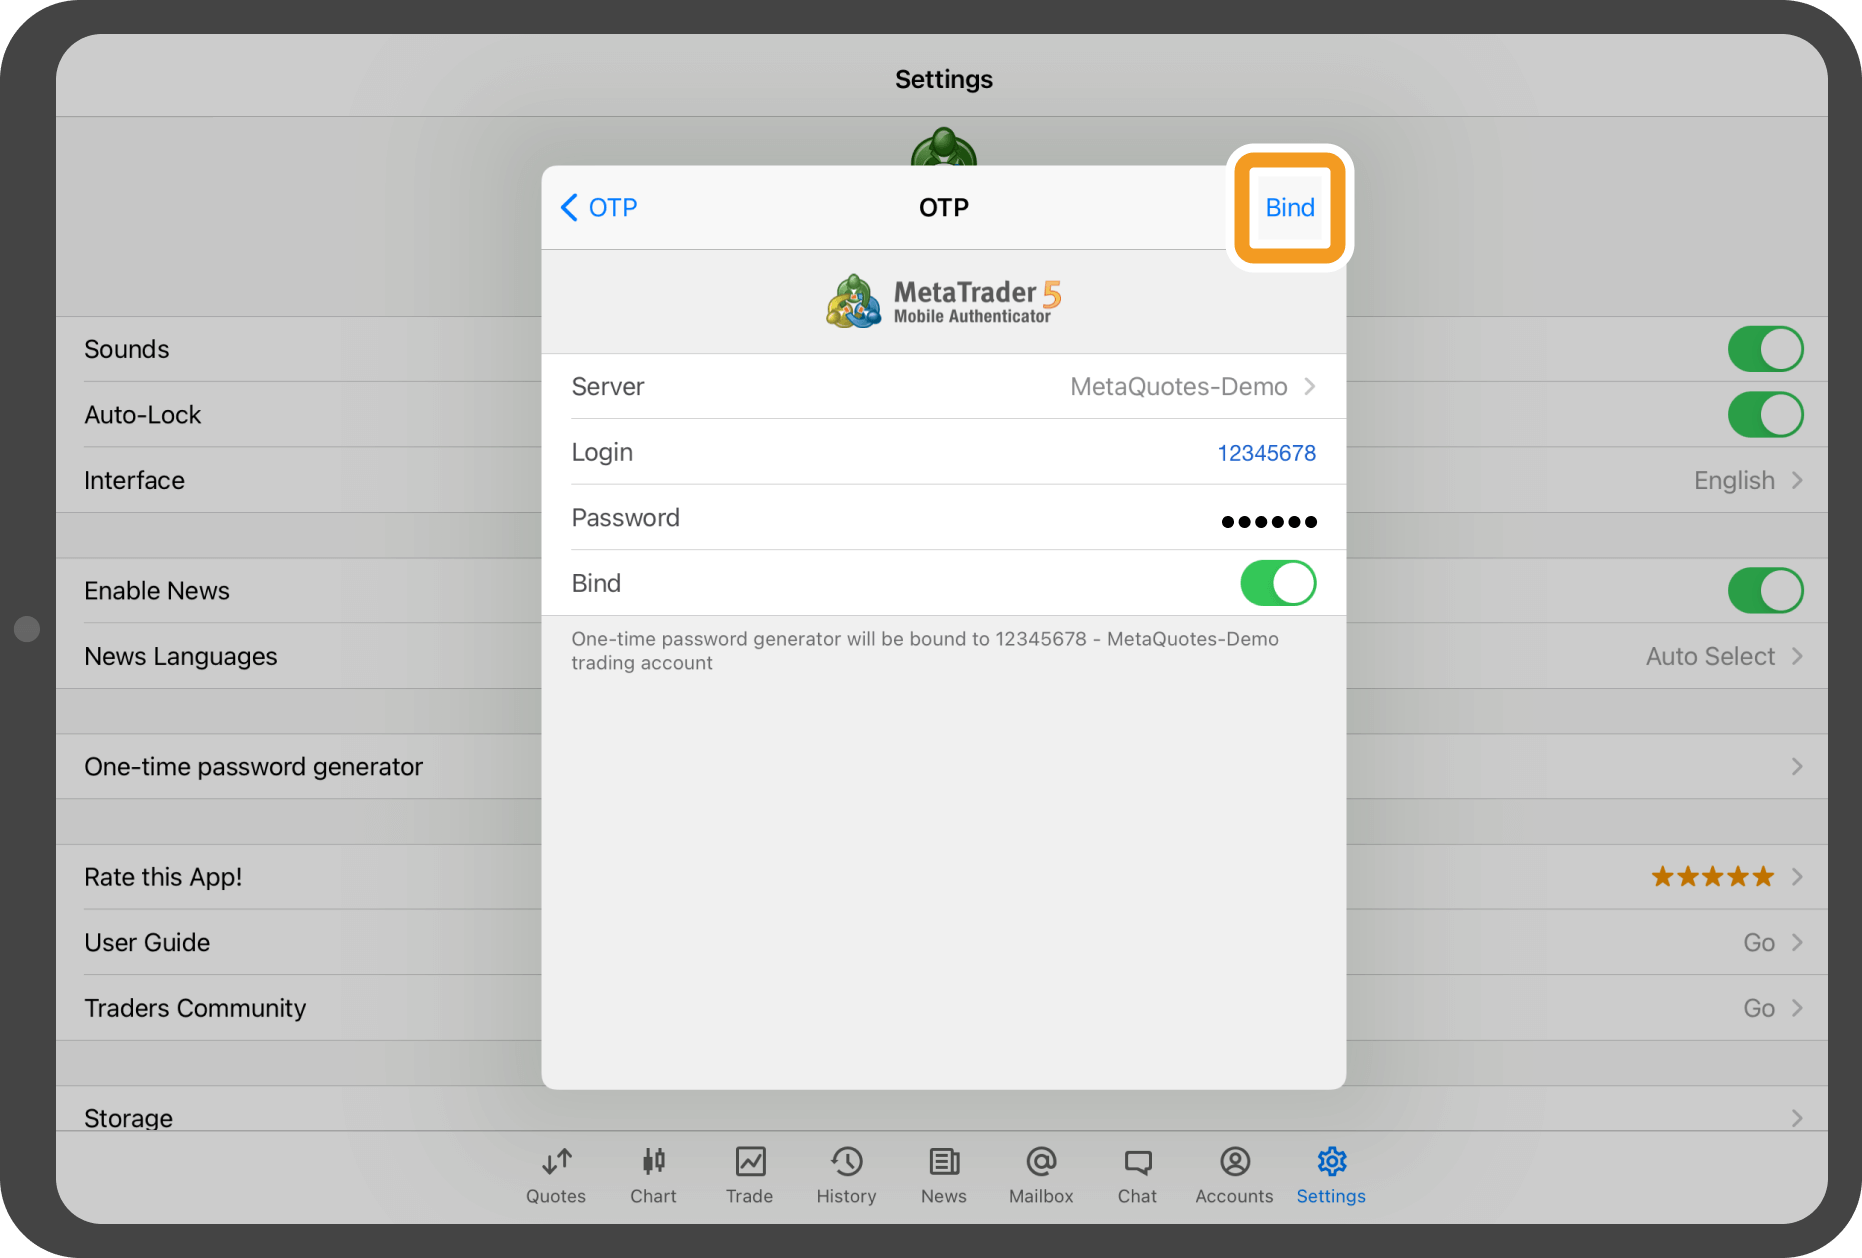
Task: Open the Mailbox tab icon
Action: [x=1040, y=1175]
